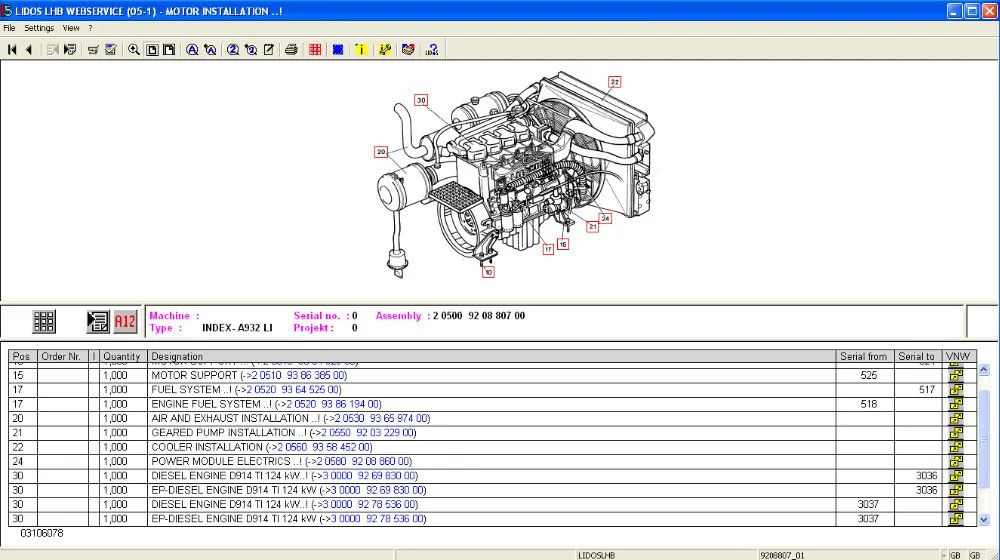Follow link 2 0550 92 03 229 00
The image size is (1000, 560).
[367, 432]
